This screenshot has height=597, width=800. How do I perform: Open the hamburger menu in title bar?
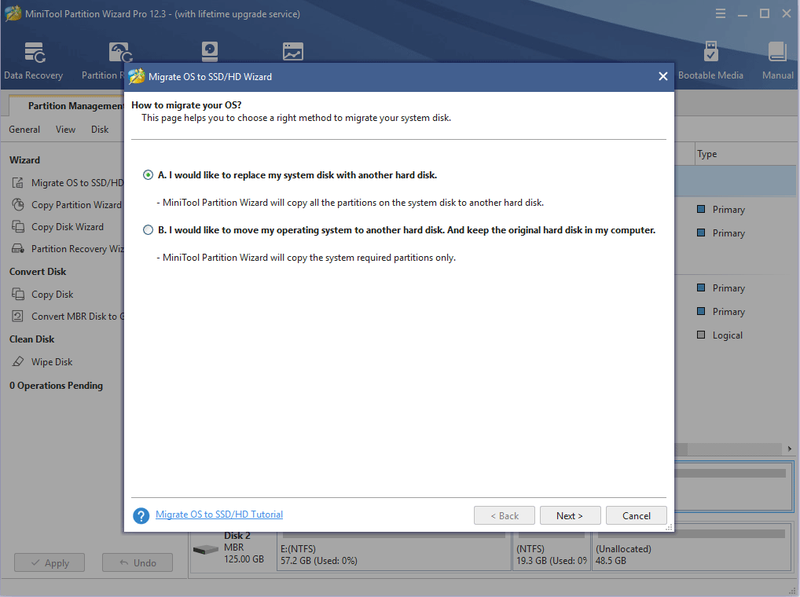tap(720, 14)
